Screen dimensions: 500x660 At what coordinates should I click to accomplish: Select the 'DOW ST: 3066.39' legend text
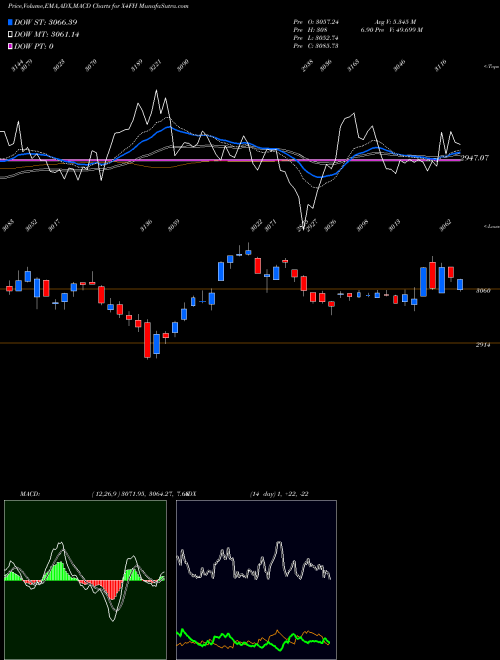[45, 22]
